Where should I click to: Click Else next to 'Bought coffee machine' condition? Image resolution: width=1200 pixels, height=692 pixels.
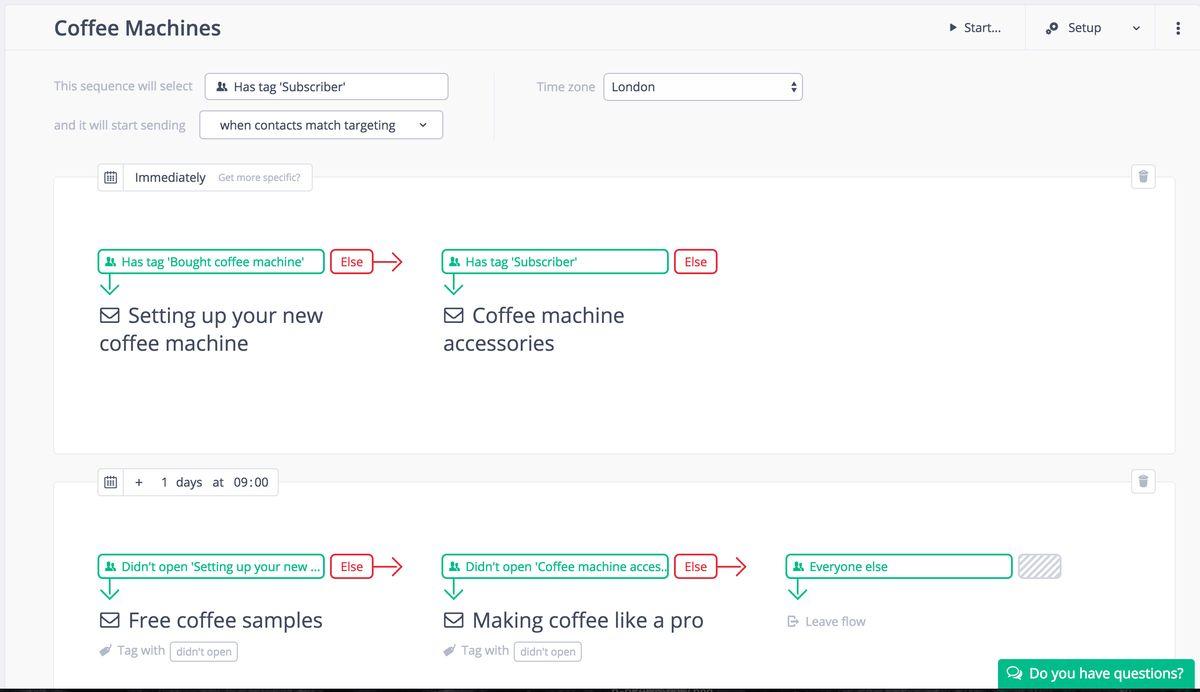coord(352,262)
